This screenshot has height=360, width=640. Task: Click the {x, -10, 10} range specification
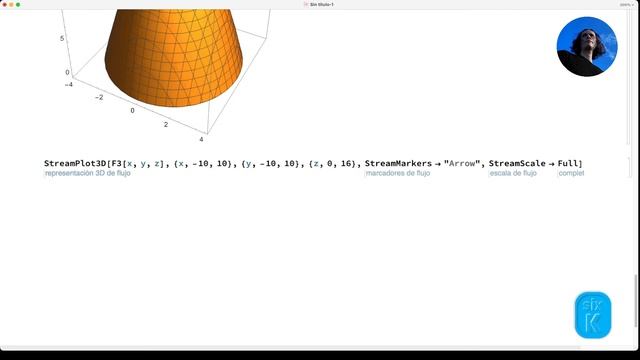pyautogui.click(x=203, y=163)
